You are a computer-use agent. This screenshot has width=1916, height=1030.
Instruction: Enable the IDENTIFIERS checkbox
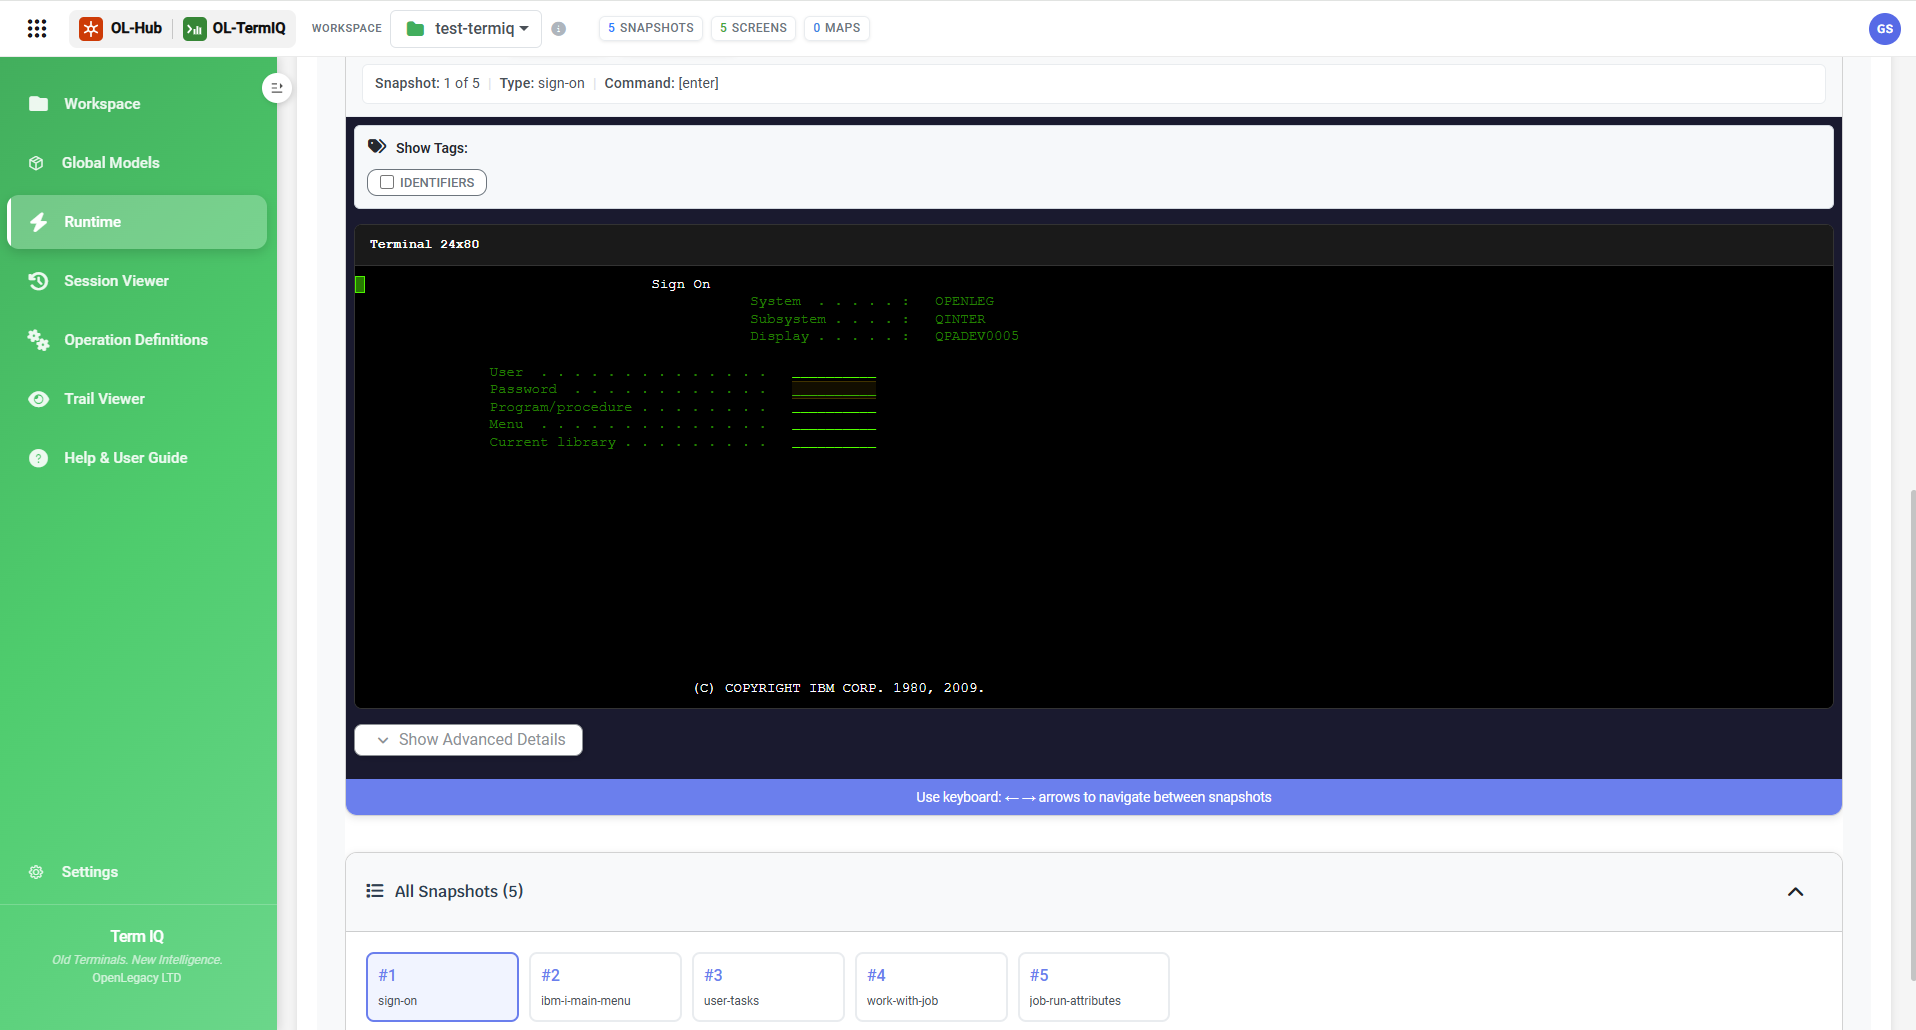387,182
